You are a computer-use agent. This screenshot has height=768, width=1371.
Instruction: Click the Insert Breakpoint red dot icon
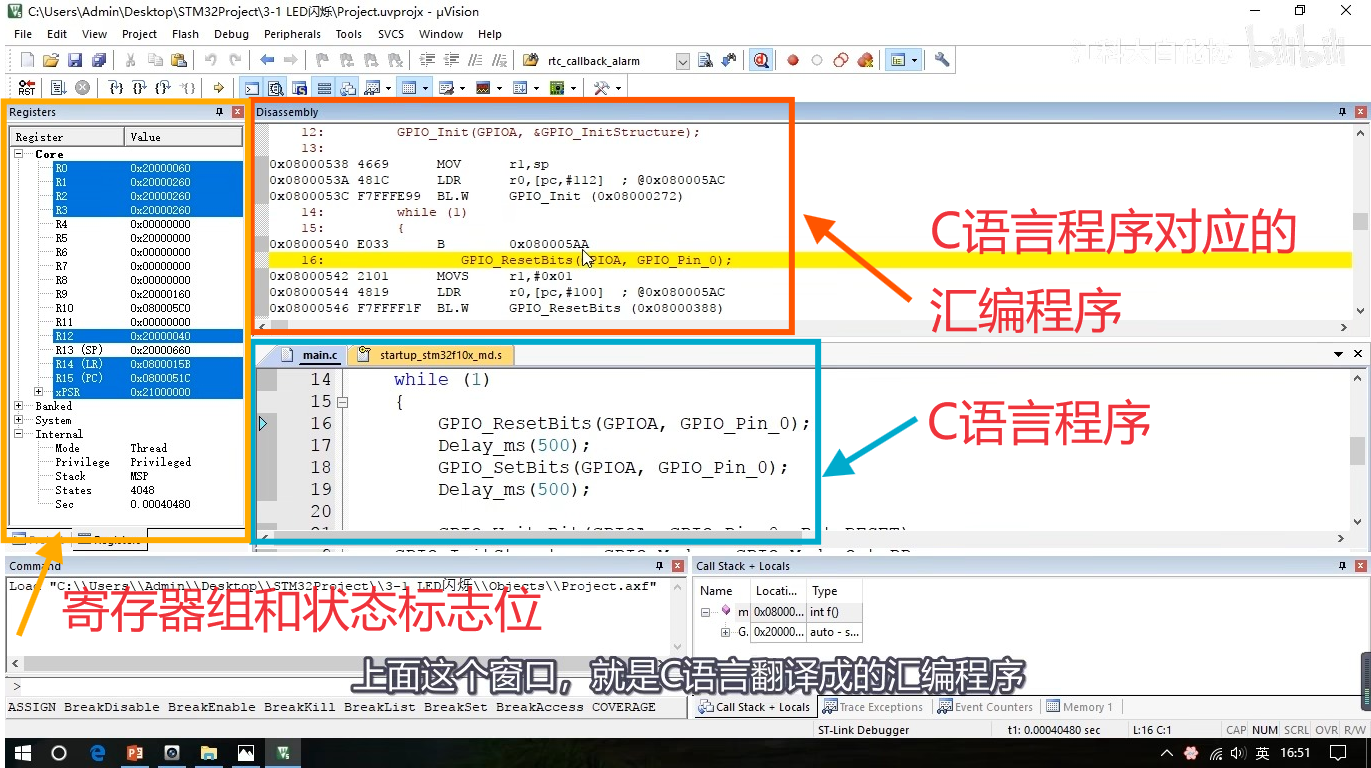793,60
